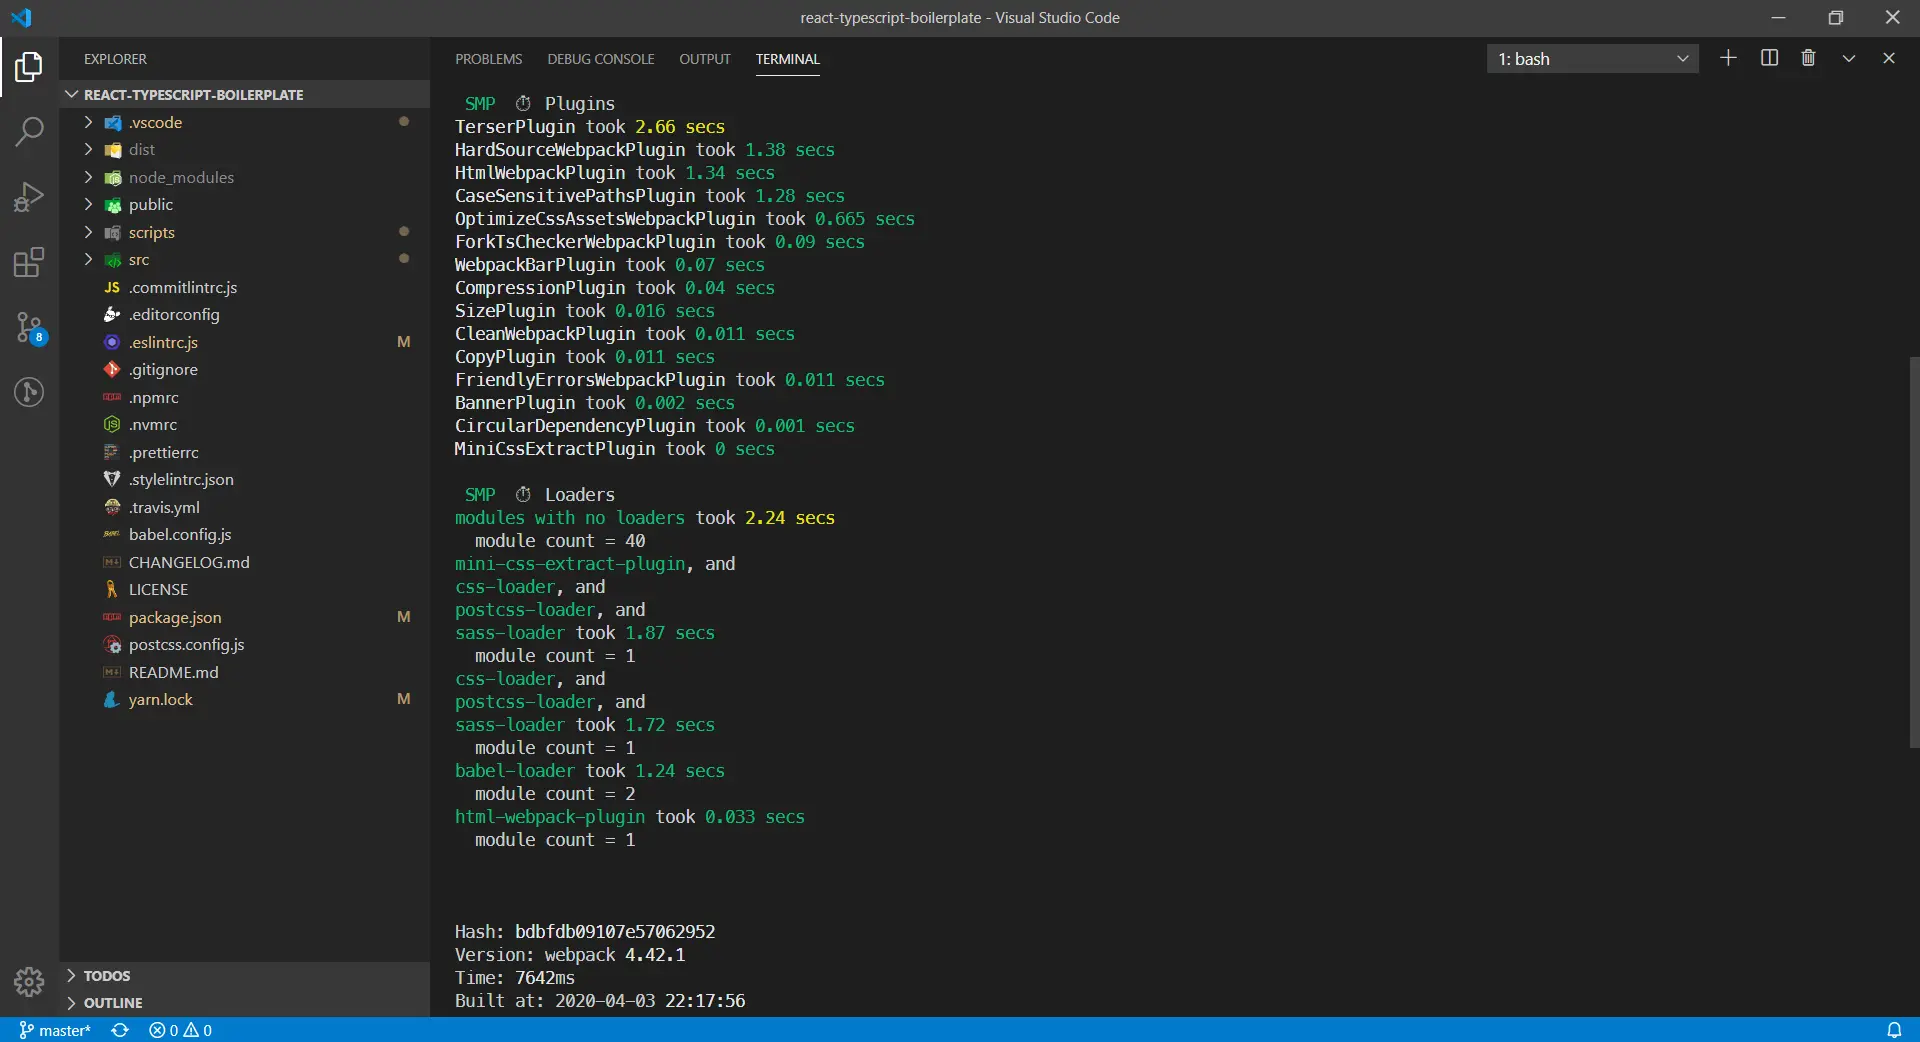Image resolution: width=1920 pixels, height=1042 pixels.
Task: Open the Search view icon
Action: pyautogui.click(x=29, y=131)
